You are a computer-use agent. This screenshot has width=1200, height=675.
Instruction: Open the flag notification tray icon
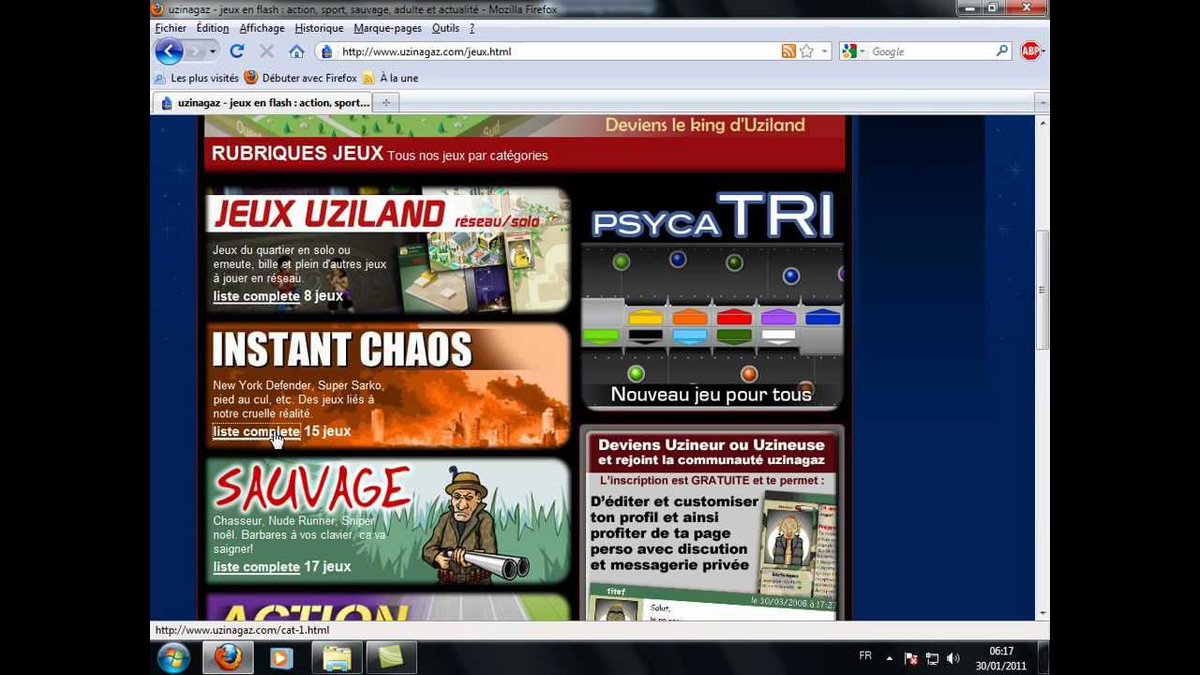pyautogui.click(x=911, y=658)
